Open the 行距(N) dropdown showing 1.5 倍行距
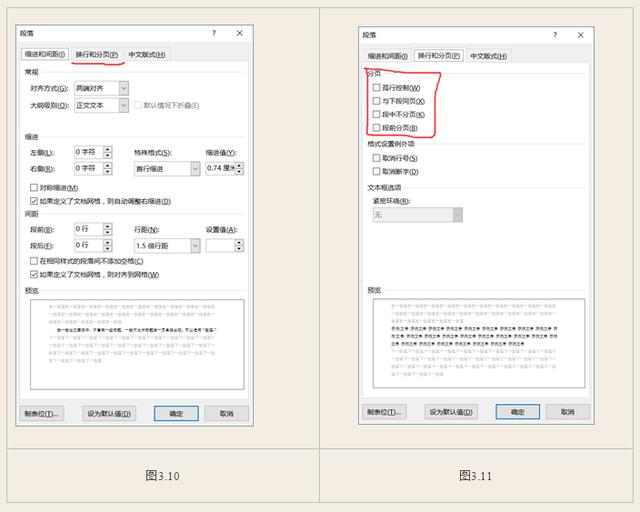Screen dimensions: 640x512 [195, 245]
